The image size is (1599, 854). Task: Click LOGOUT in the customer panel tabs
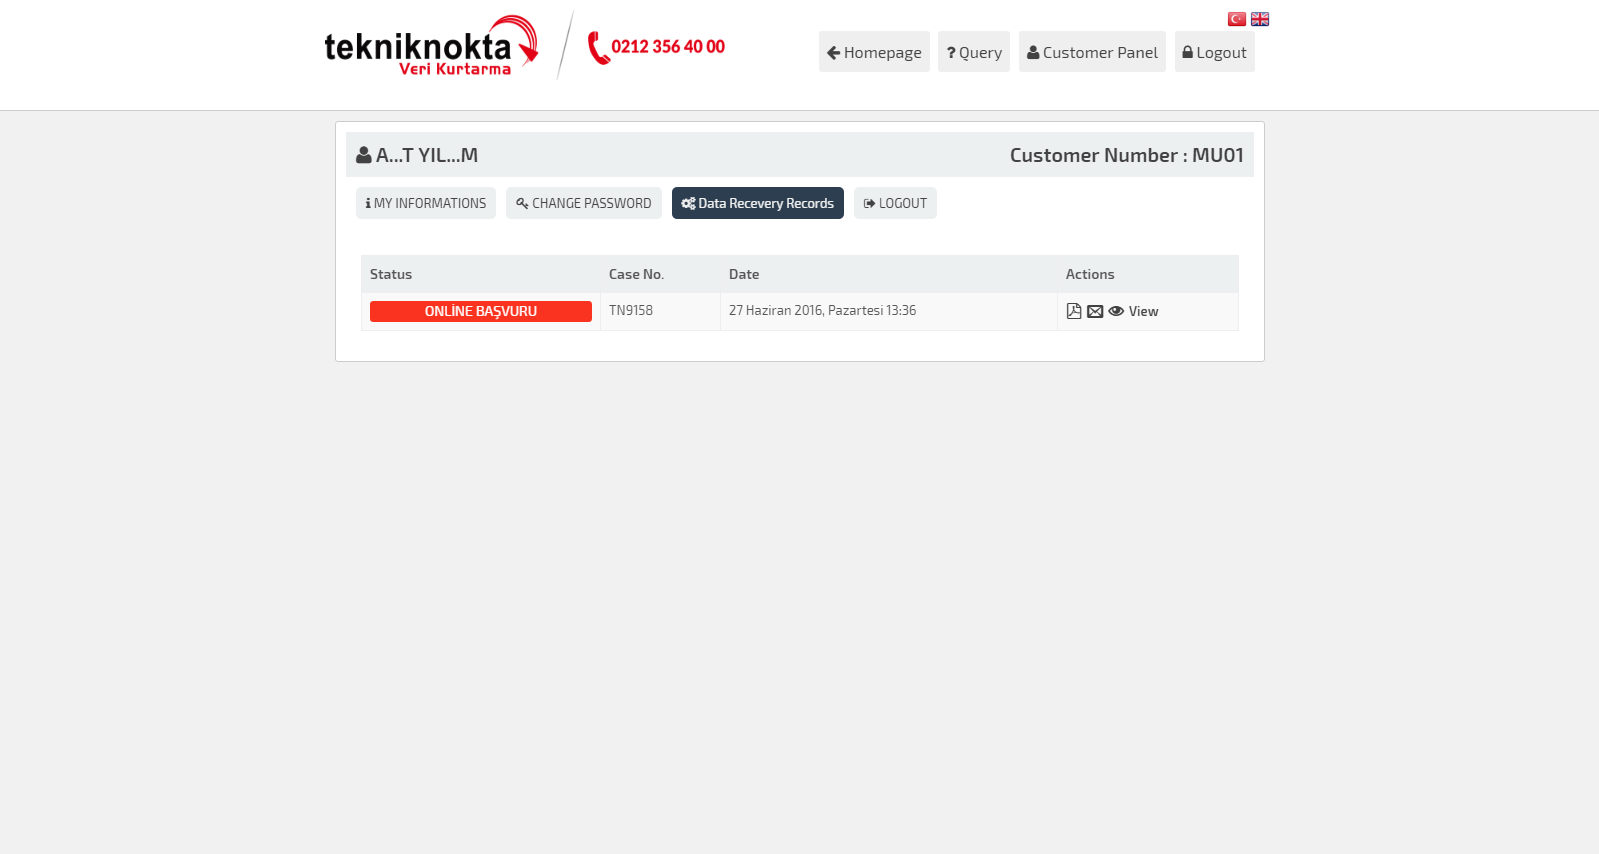895,203
